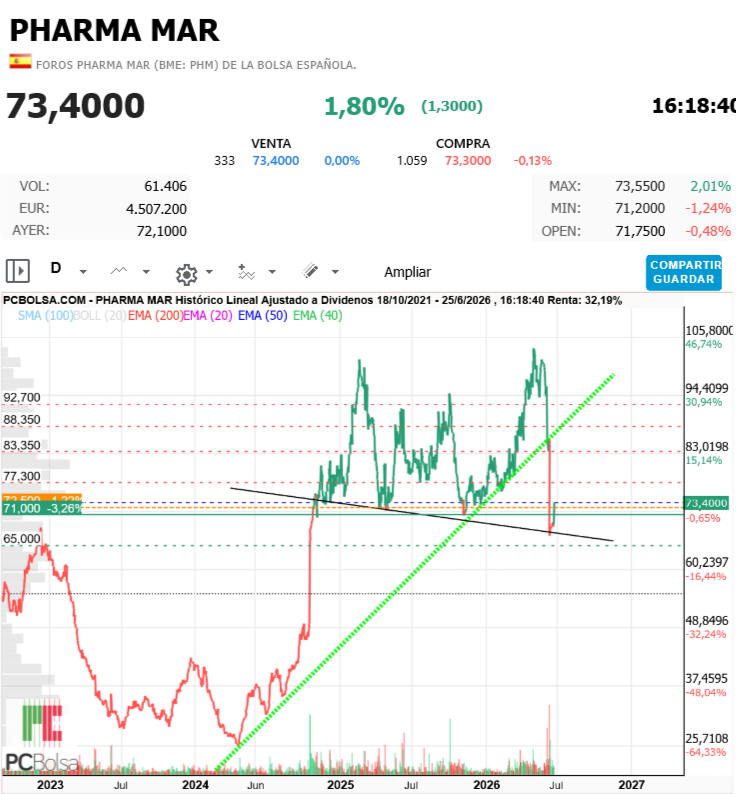This screenshot has height=794, width=736.
Task: Click the EUR value 4.507.200
Action: [x=157, y=209]
